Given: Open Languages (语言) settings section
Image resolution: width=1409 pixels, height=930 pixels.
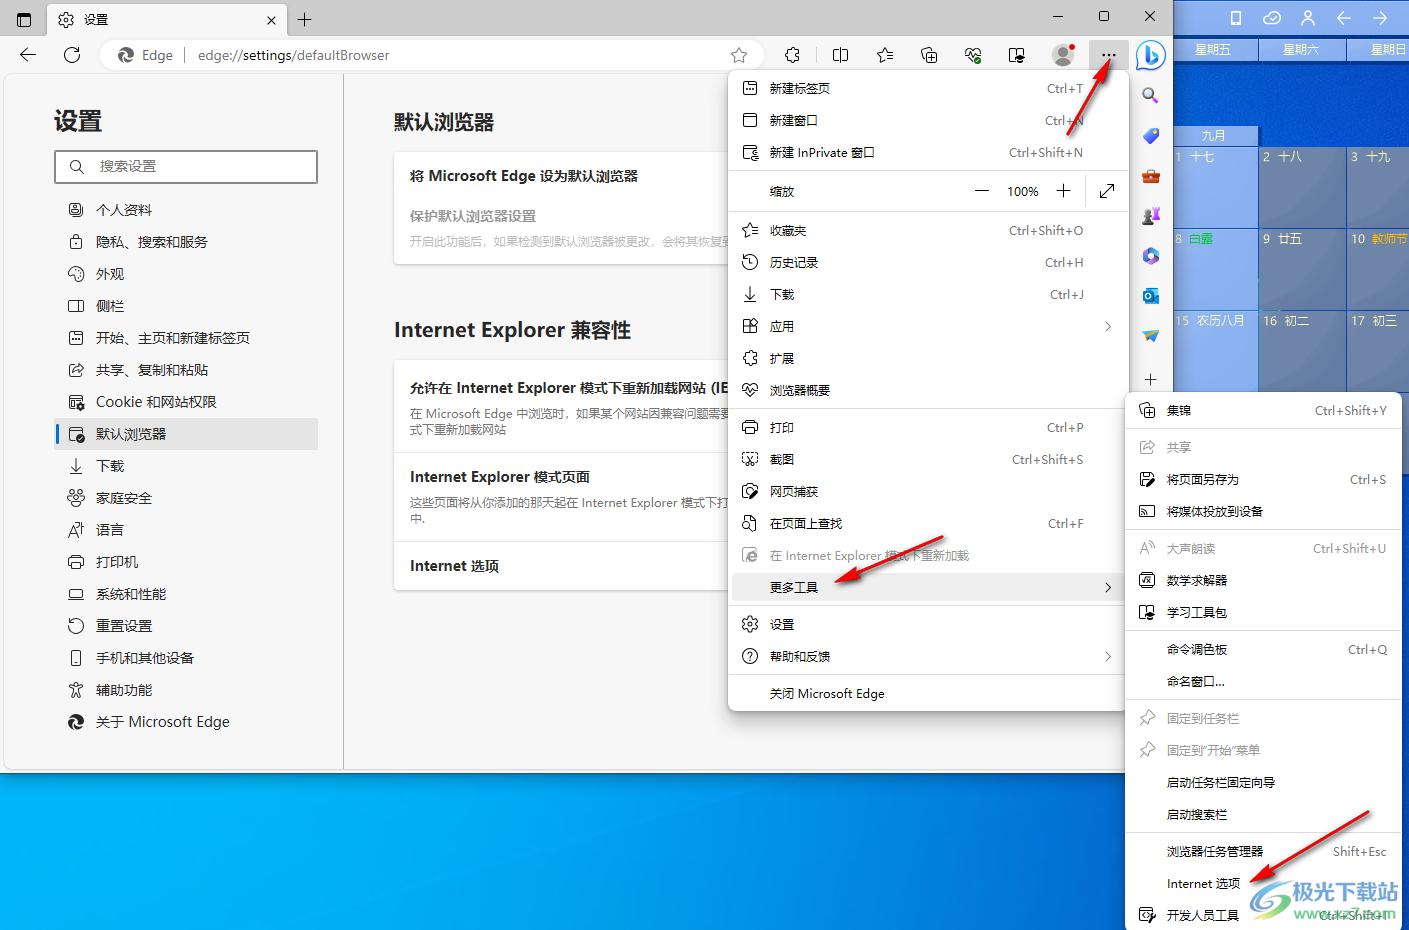Looking at the screenshot, I should click(x=186, y=530).
